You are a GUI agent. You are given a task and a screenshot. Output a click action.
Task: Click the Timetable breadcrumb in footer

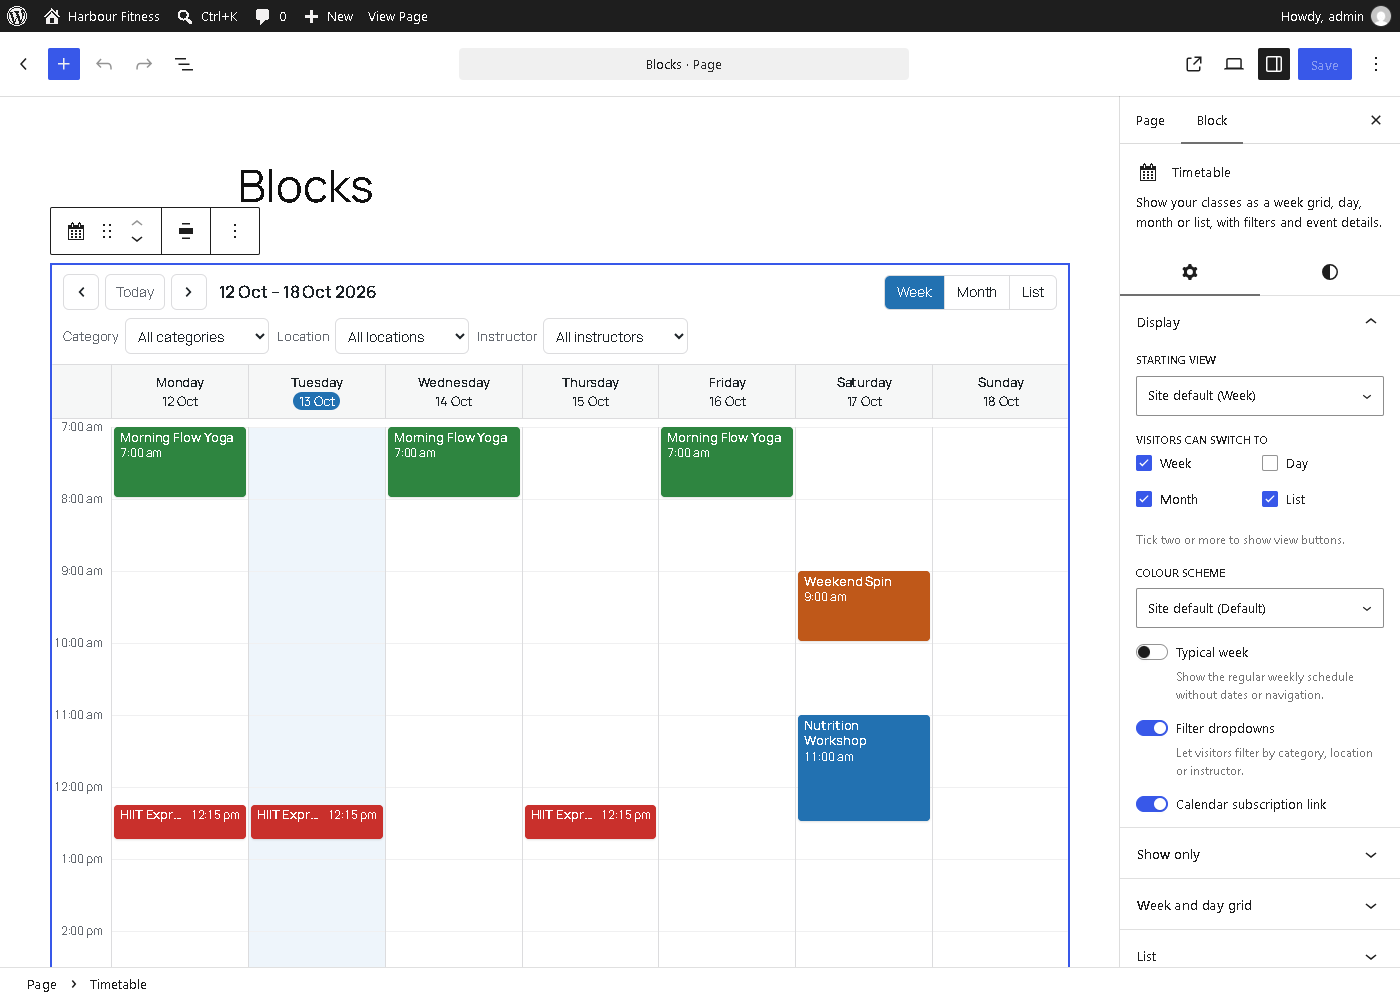point(118,984)
